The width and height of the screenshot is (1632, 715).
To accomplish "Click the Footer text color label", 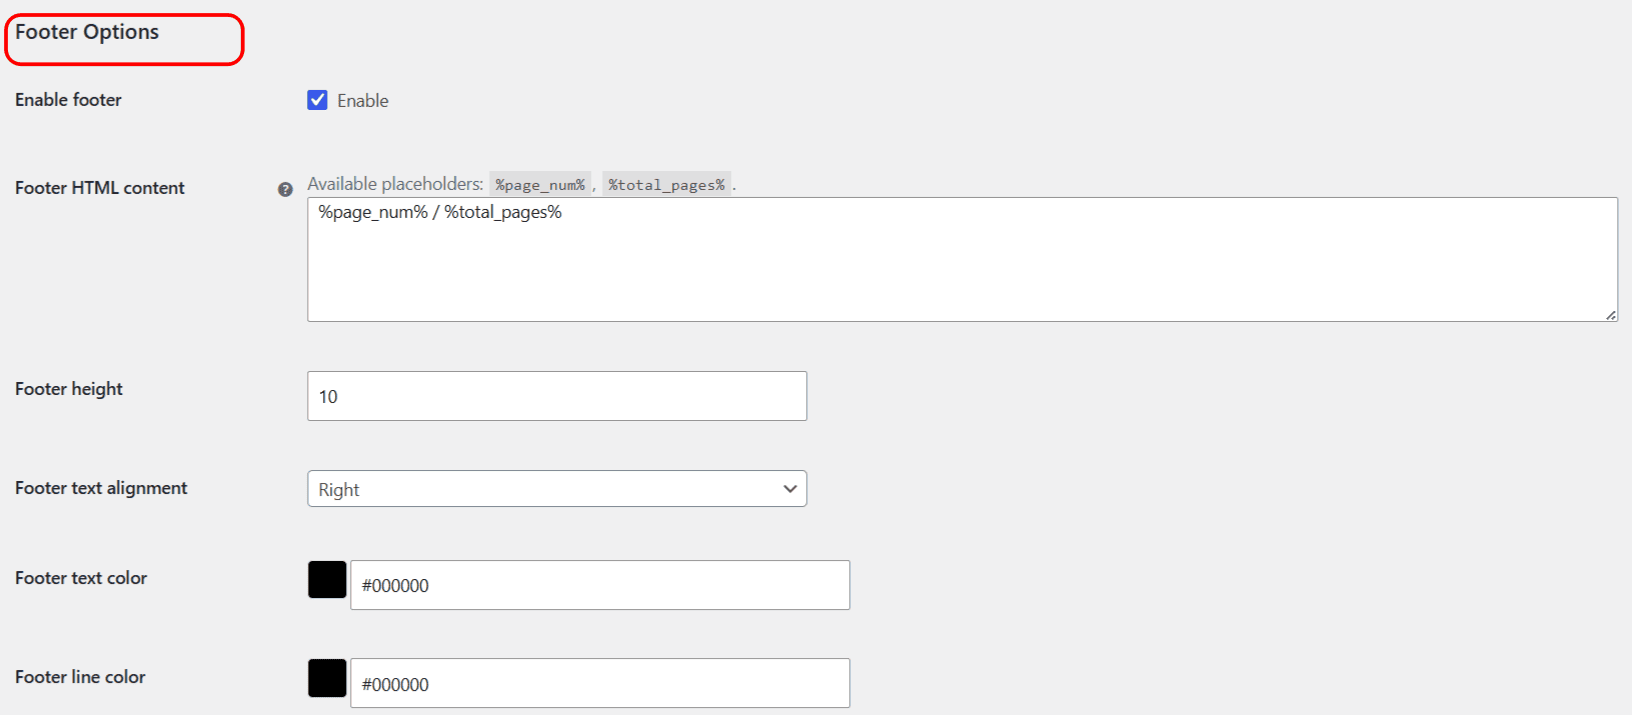I will click(x=81, y=578).
